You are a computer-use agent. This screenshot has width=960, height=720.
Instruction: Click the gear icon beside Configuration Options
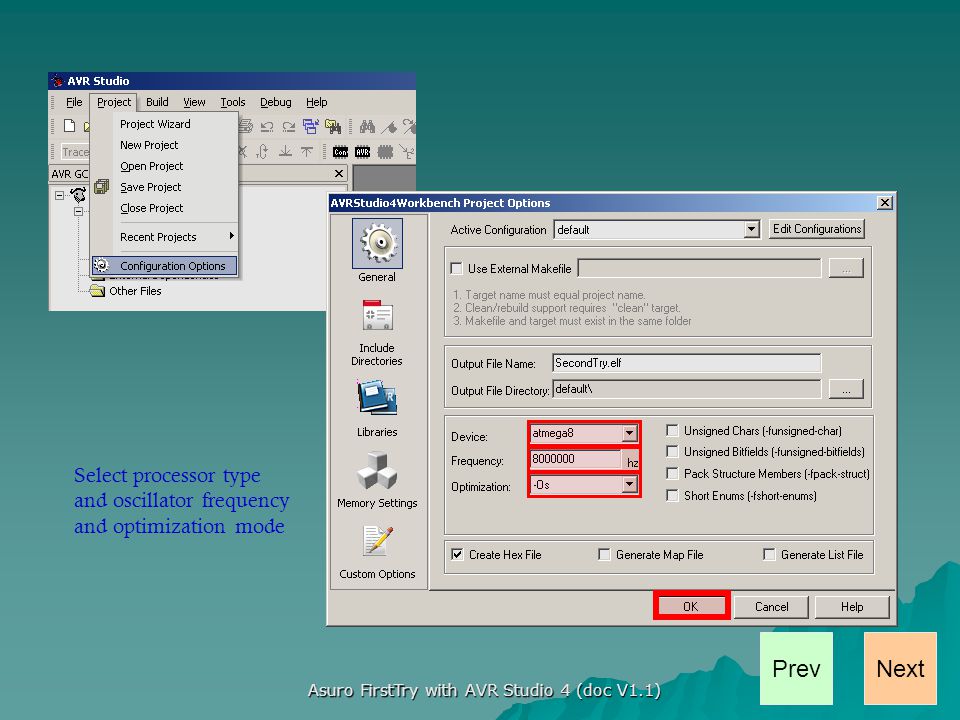102,265
